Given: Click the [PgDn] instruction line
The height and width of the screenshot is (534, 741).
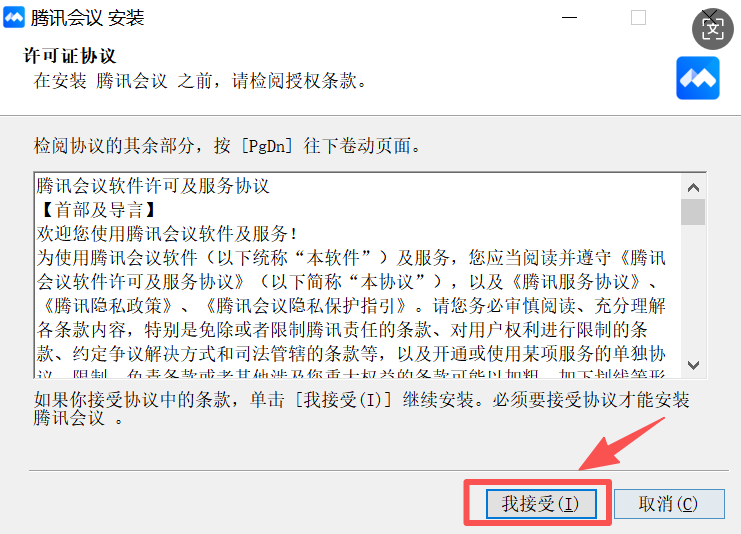Looking at the screenshot, I should click(227, 146).
